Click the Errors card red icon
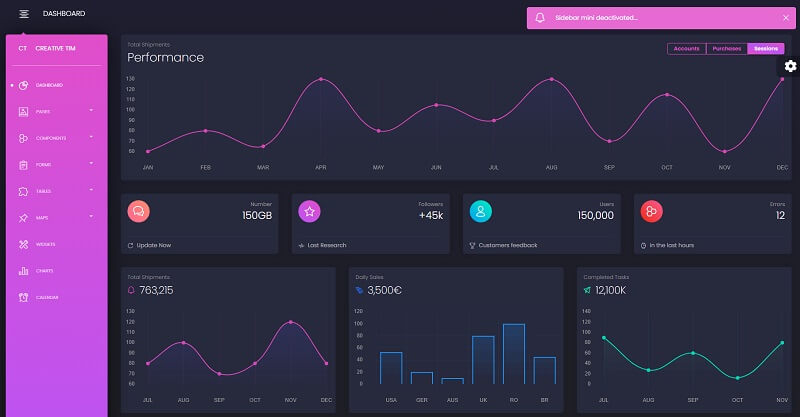This screenshot has width=800, height=417. pos(652,211)
